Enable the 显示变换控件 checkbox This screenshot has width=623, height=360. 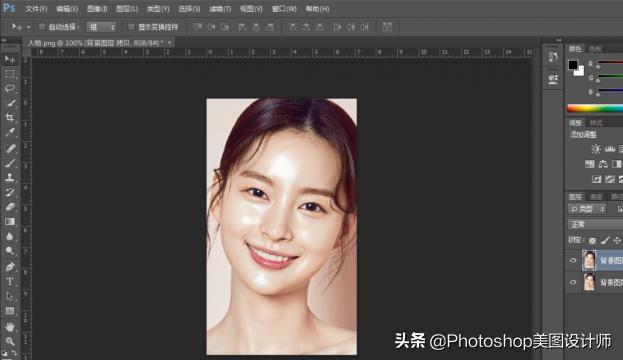pos(131,27)
